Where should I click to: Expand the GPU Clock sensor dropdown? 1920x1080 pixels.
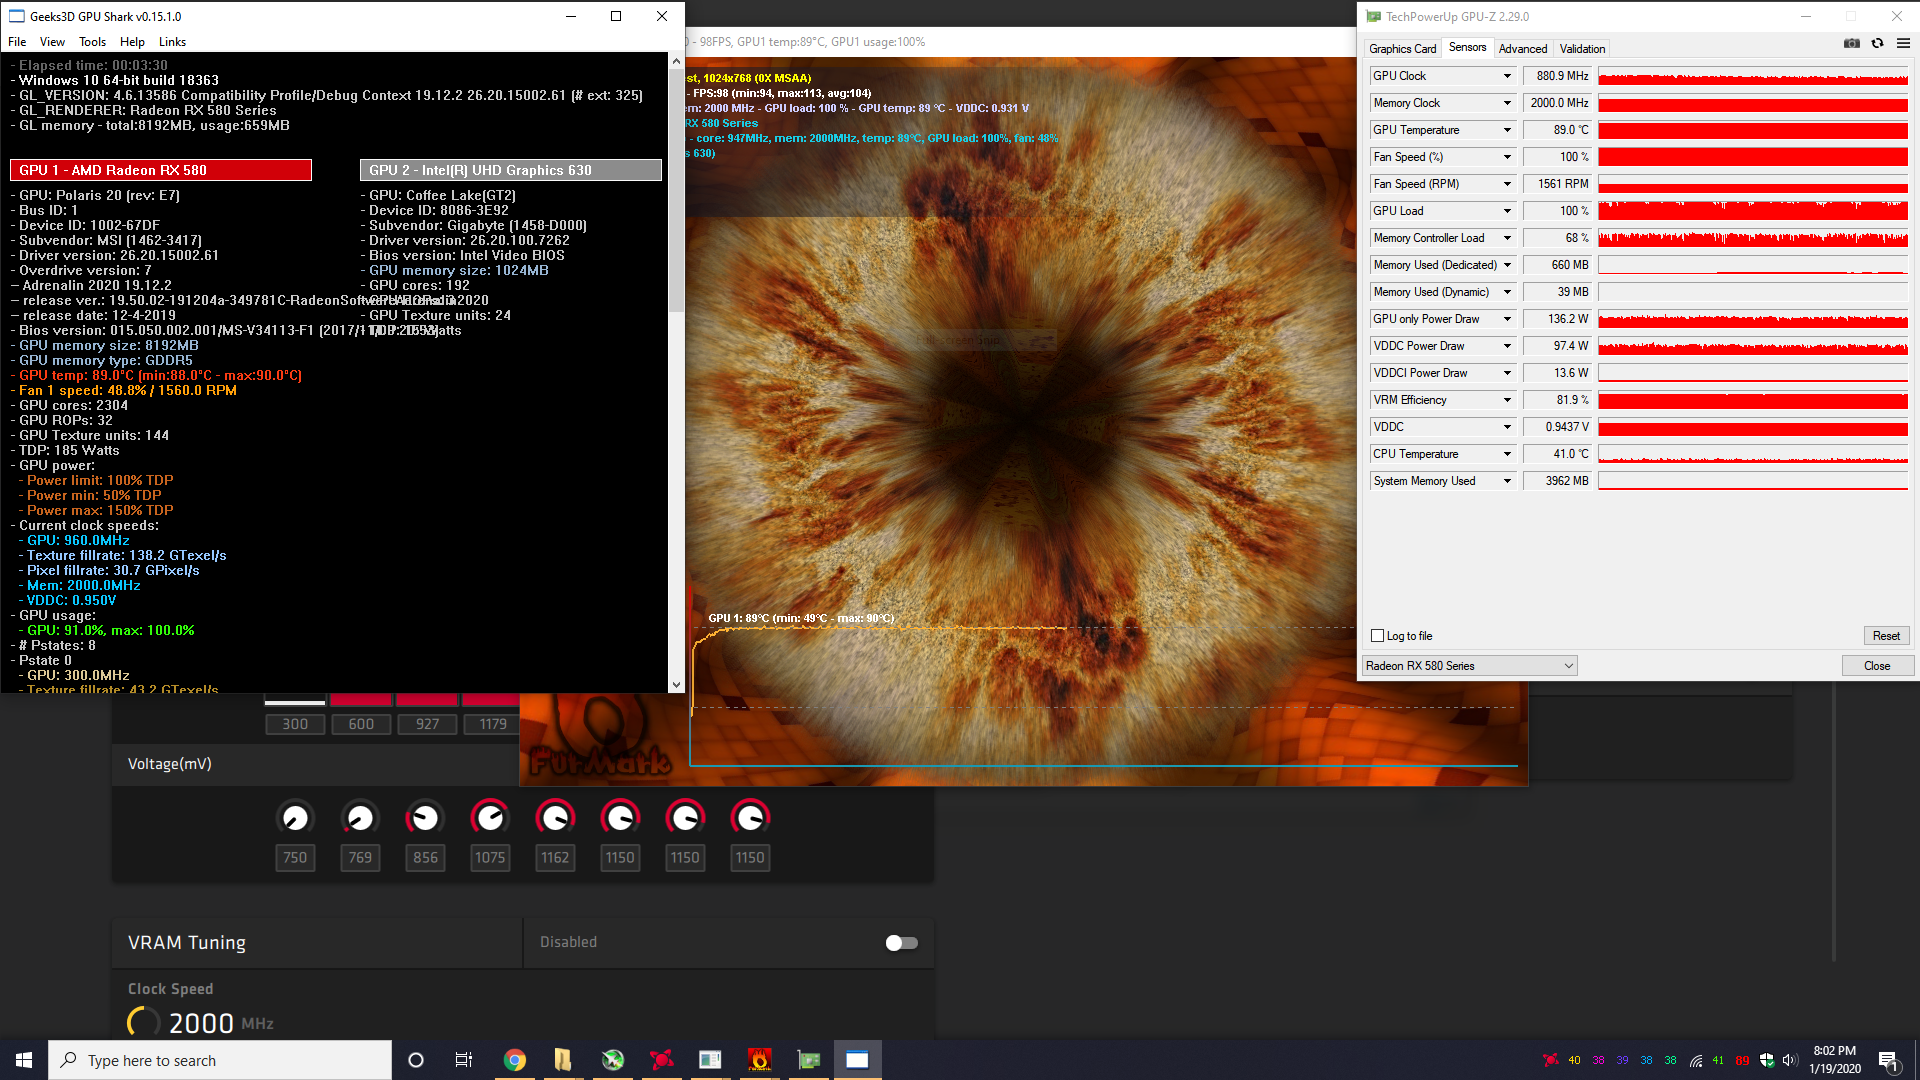tap(1507, 76)
